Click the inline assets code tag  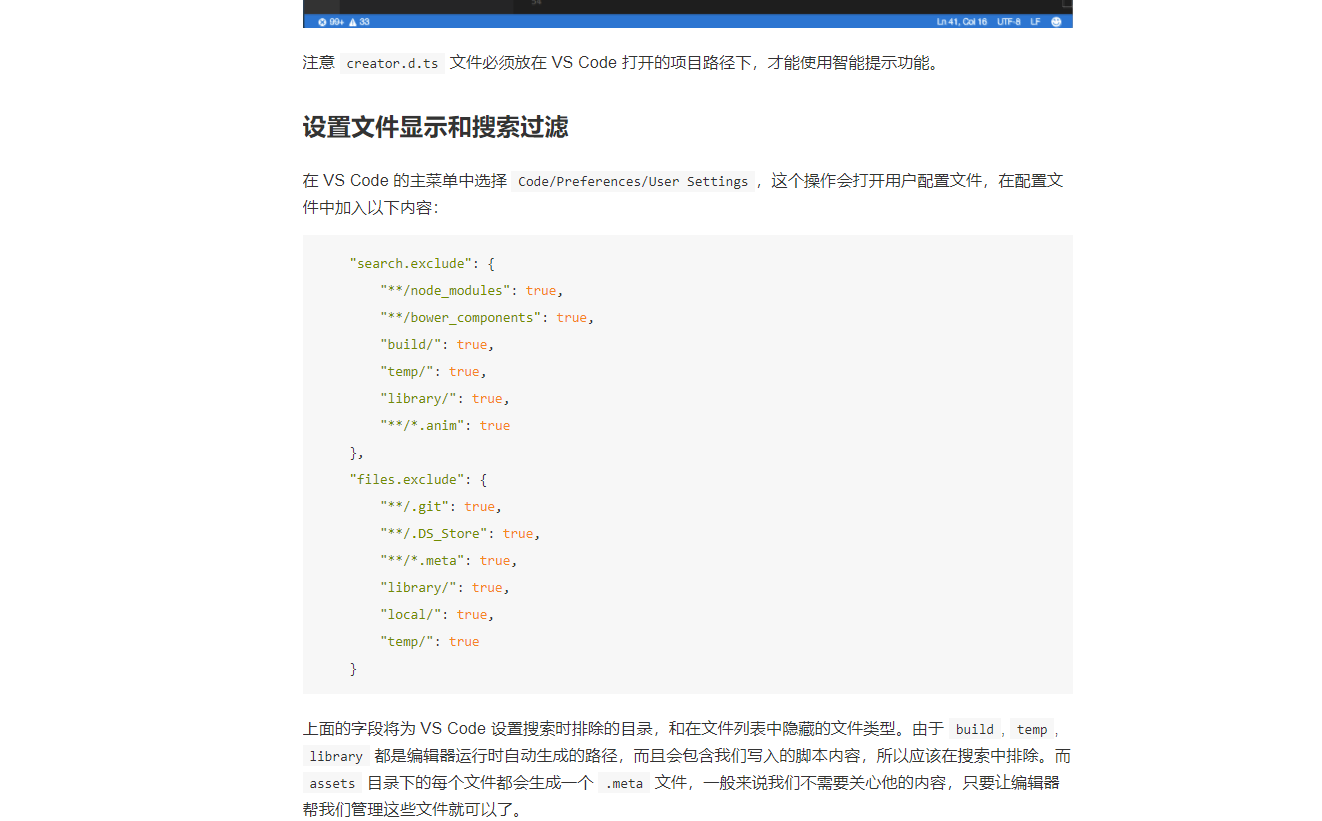tap(332, 783)
